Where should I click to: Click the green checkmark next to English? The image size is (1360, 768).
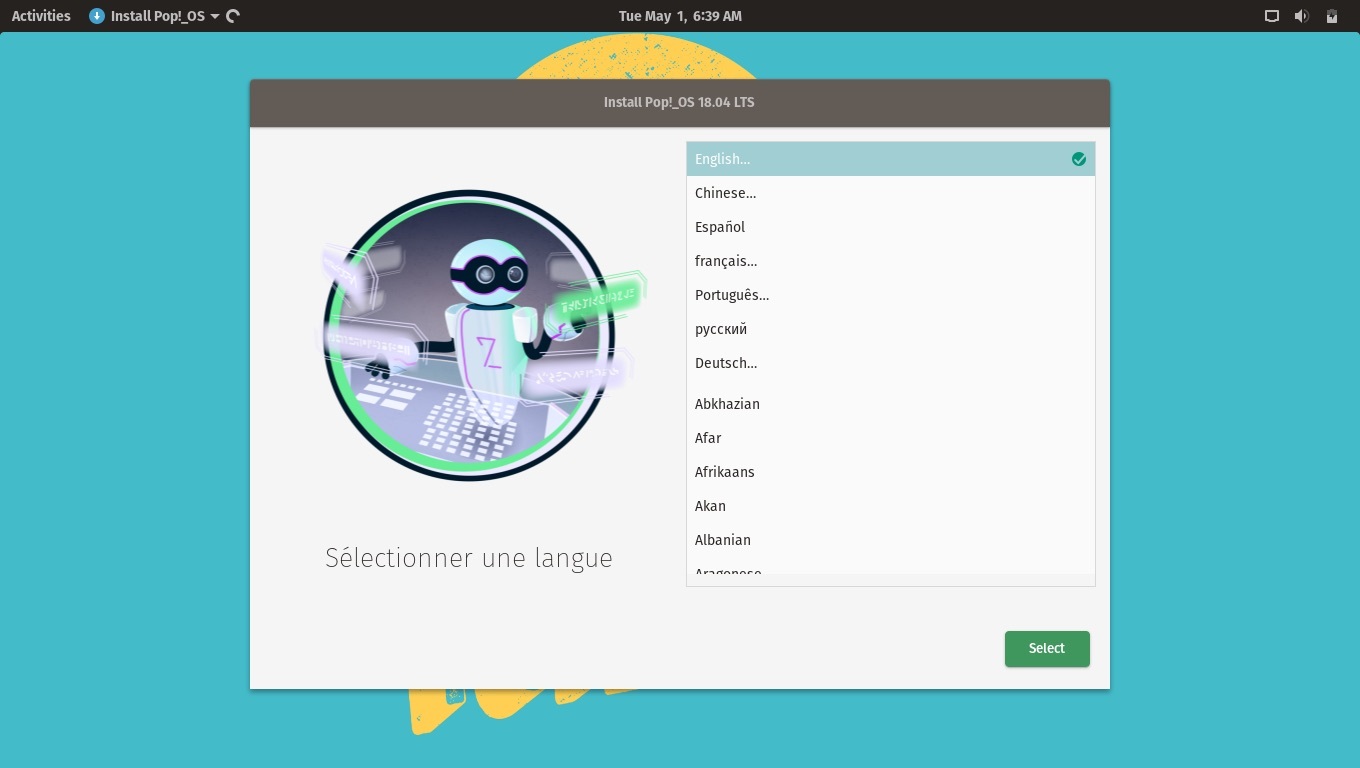[1078, 159]
